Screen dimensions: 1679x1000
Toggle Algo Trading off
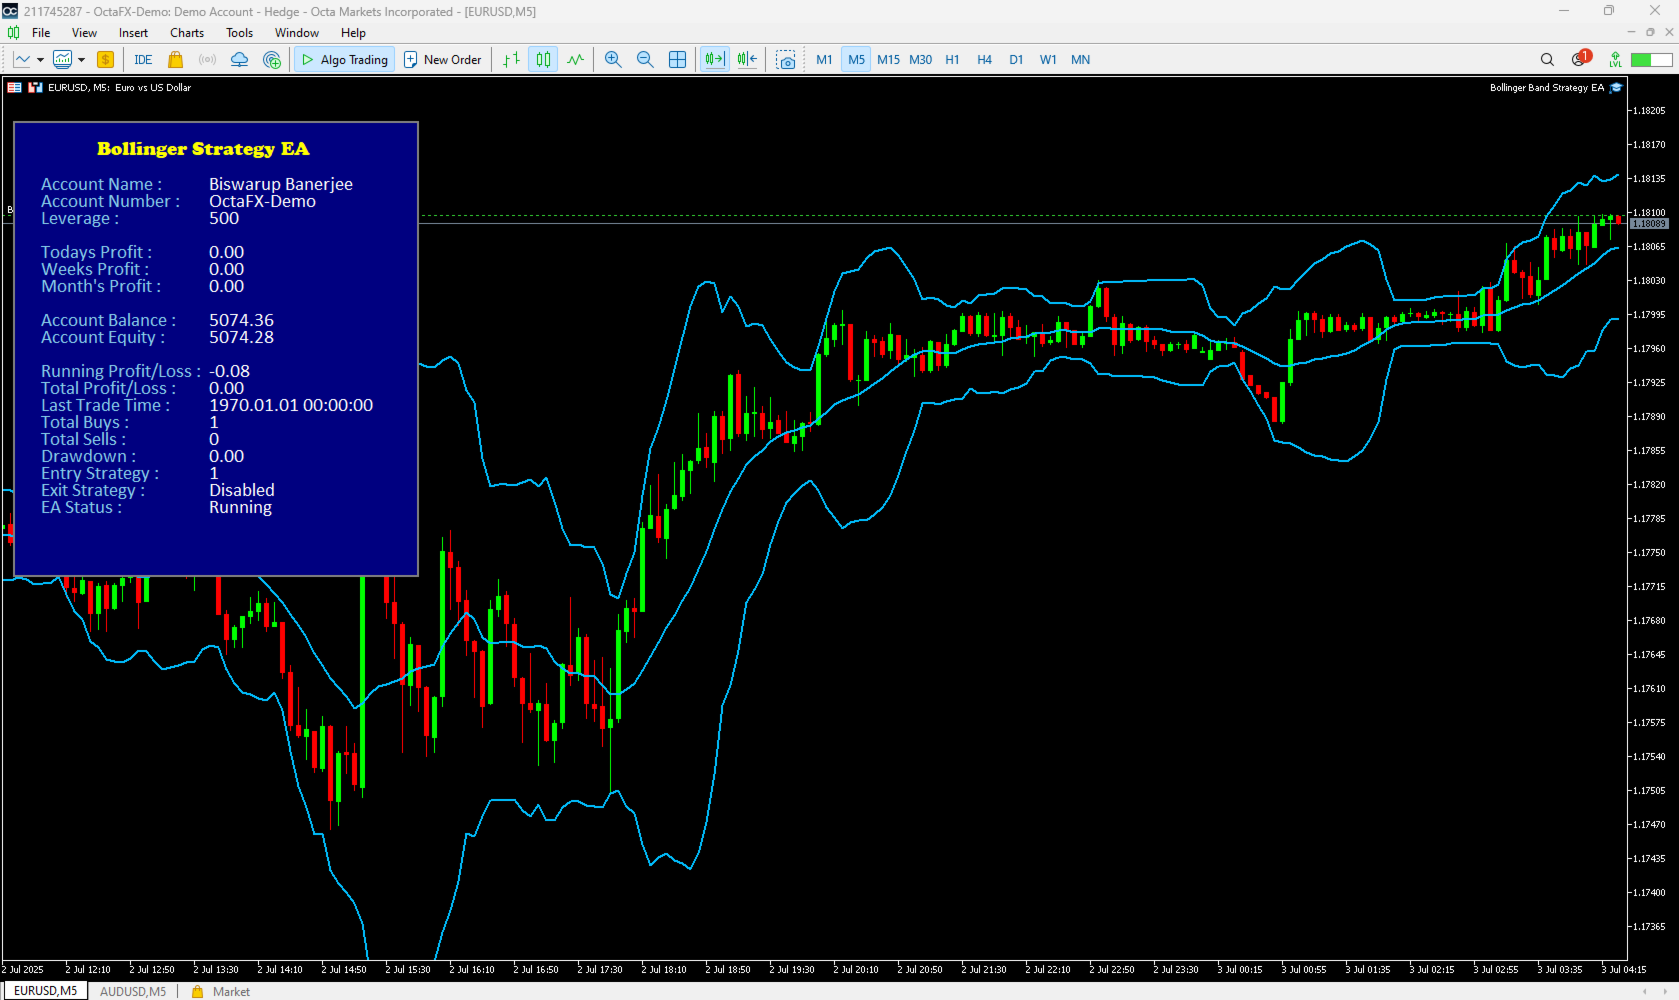[344, 60]
